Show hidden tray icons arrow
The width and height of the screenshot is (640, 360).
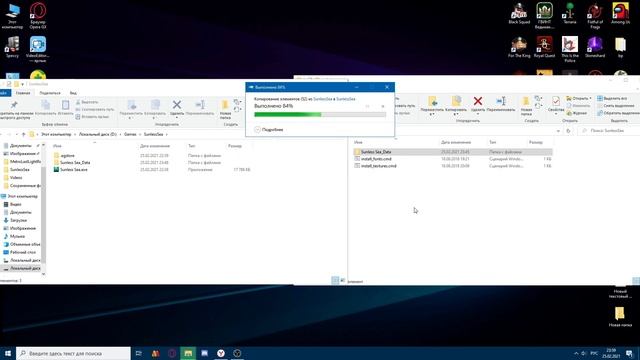point(576,353)
